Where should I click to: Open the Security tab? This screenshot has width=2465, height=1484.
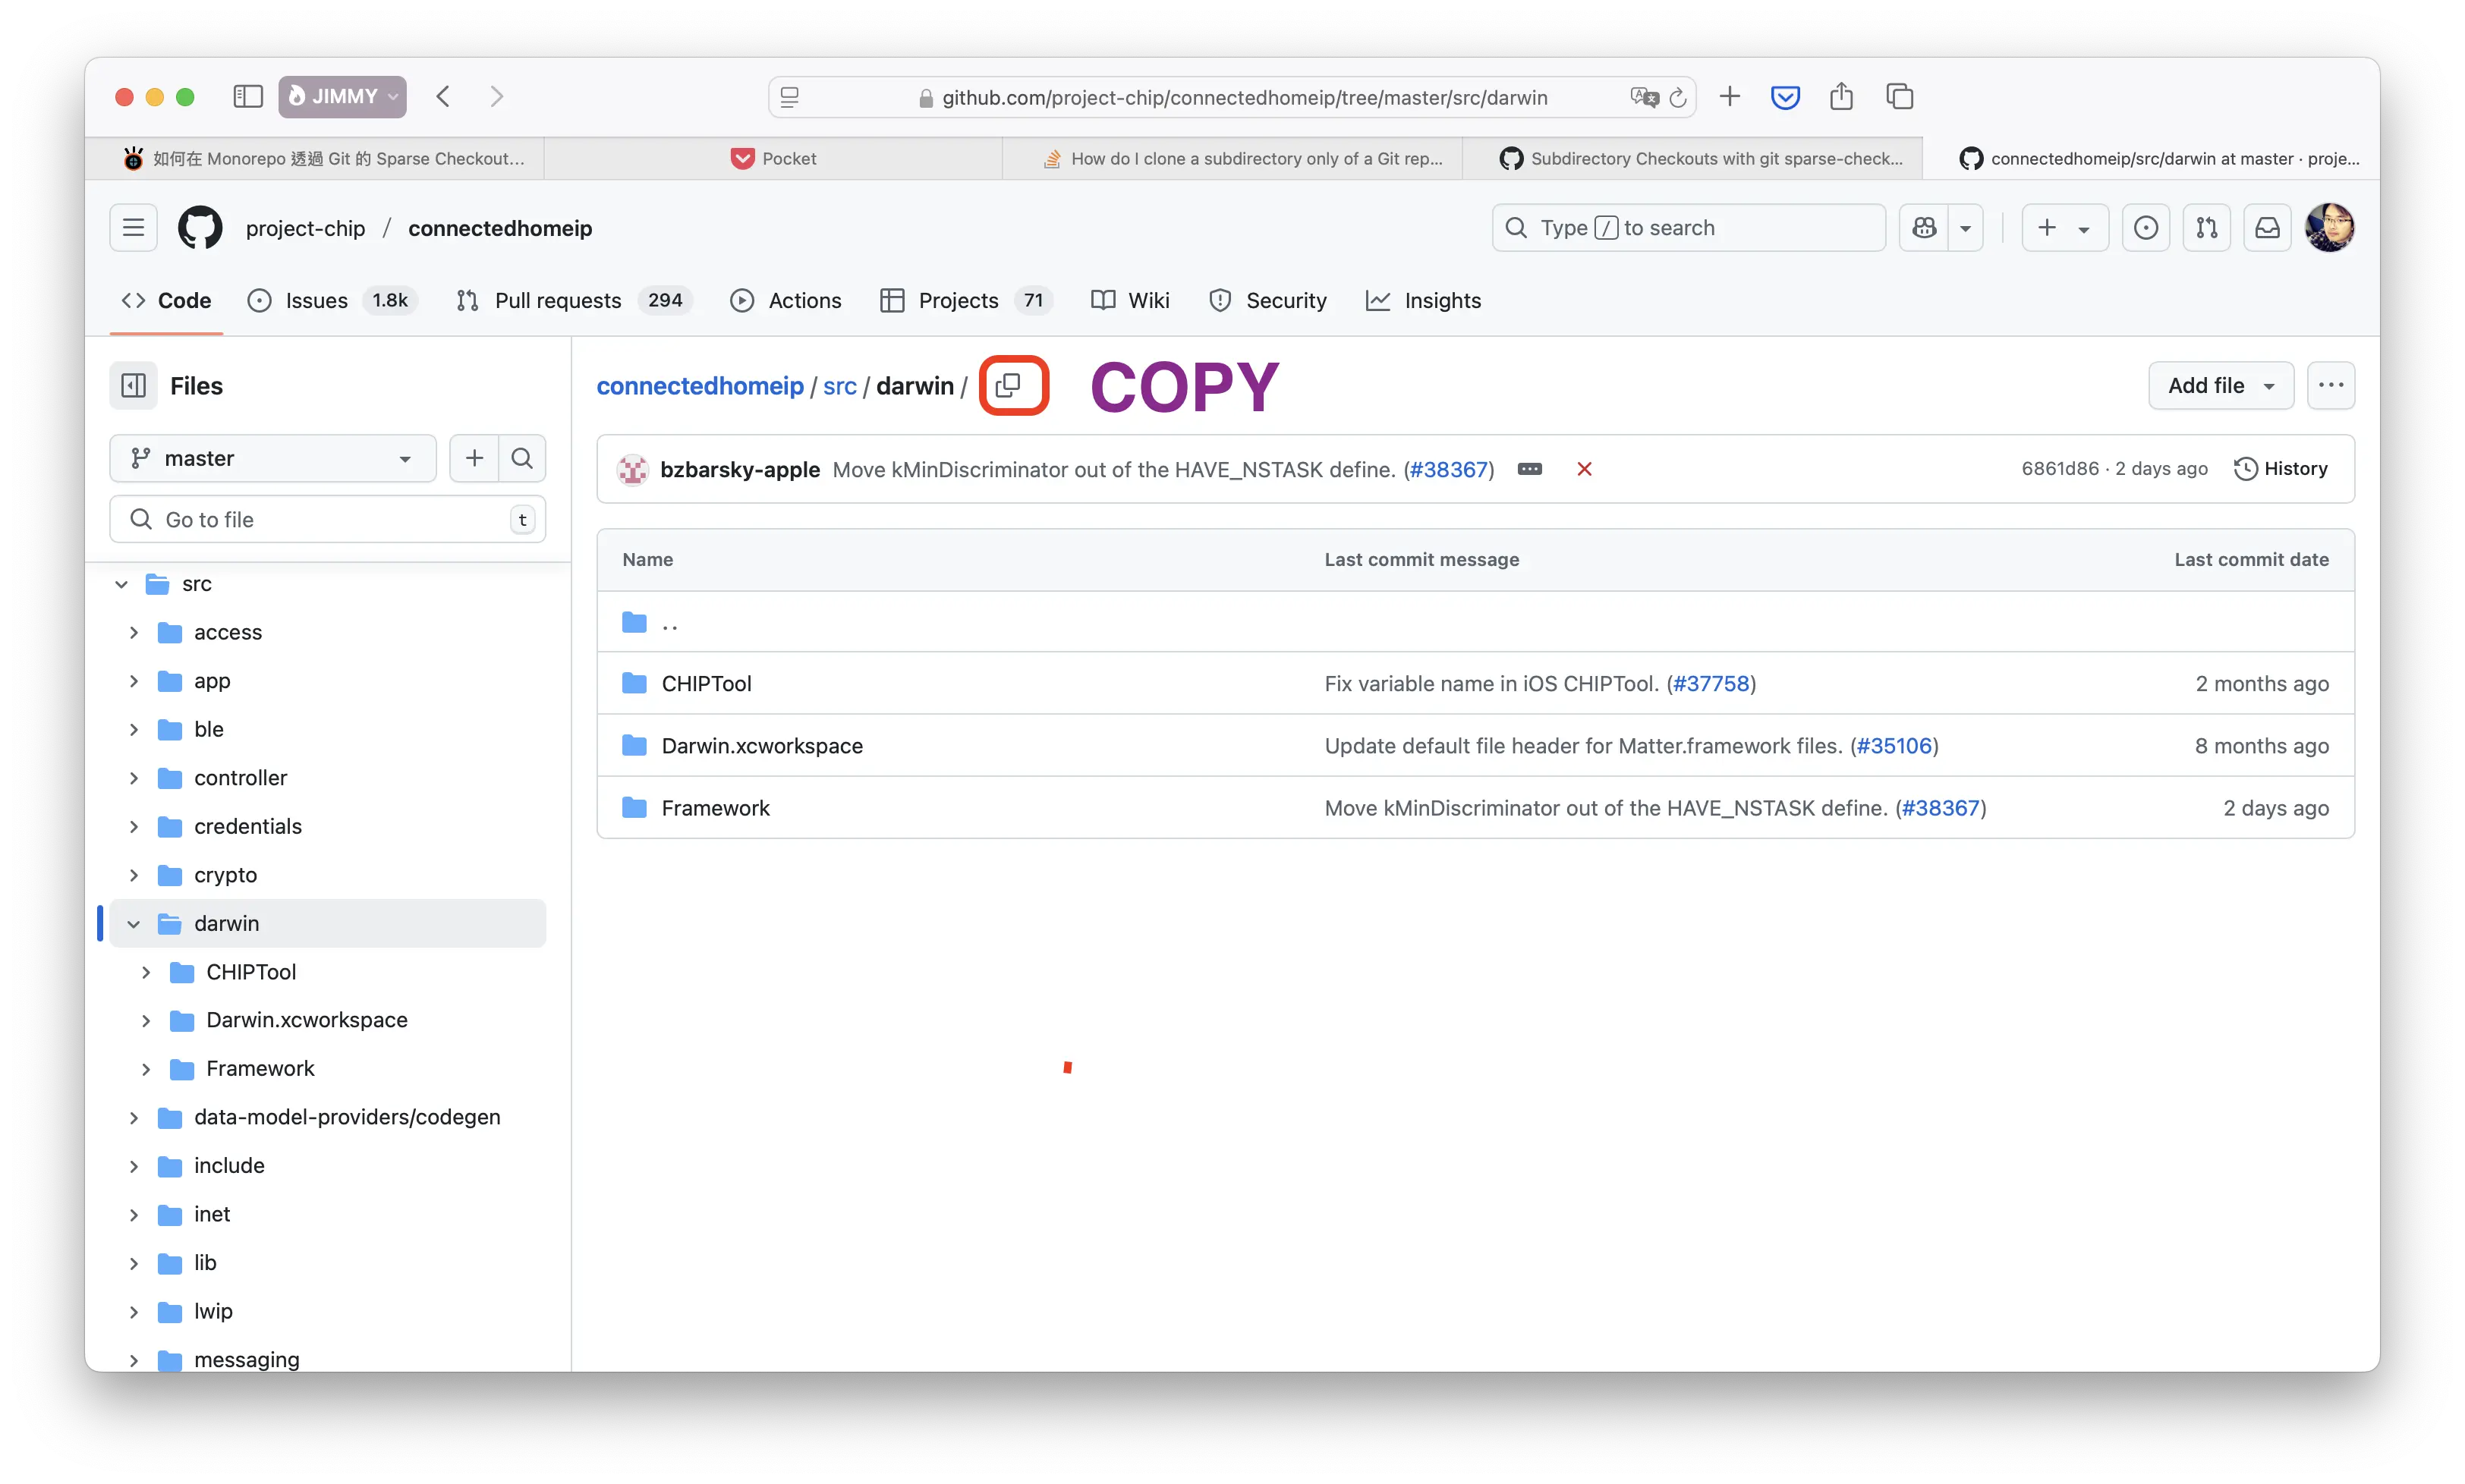click(1268, 300)
